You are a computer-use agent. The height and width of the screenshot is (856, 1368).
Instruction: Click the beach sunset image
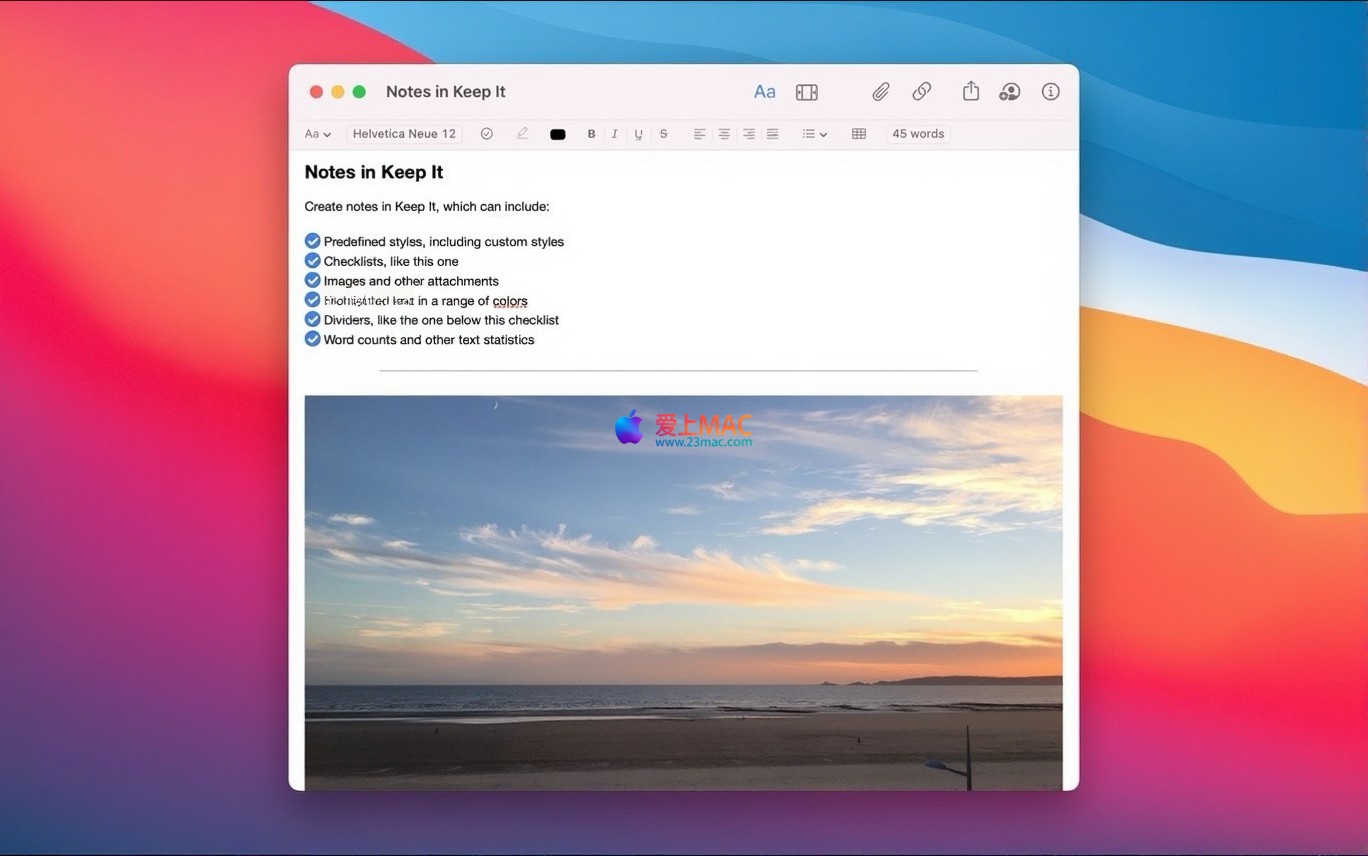pos(683,592)
